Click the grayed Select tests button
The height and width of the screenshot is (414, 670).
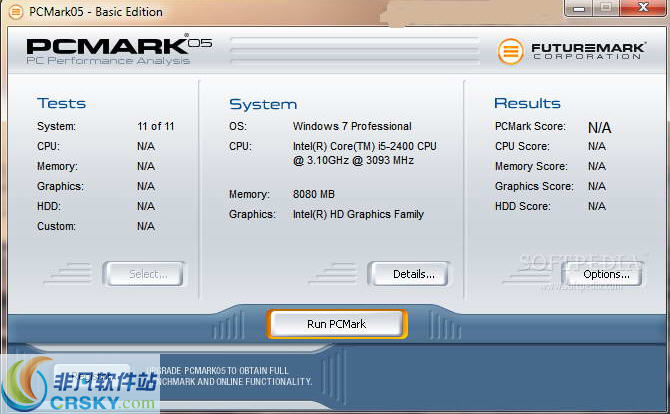144,274
